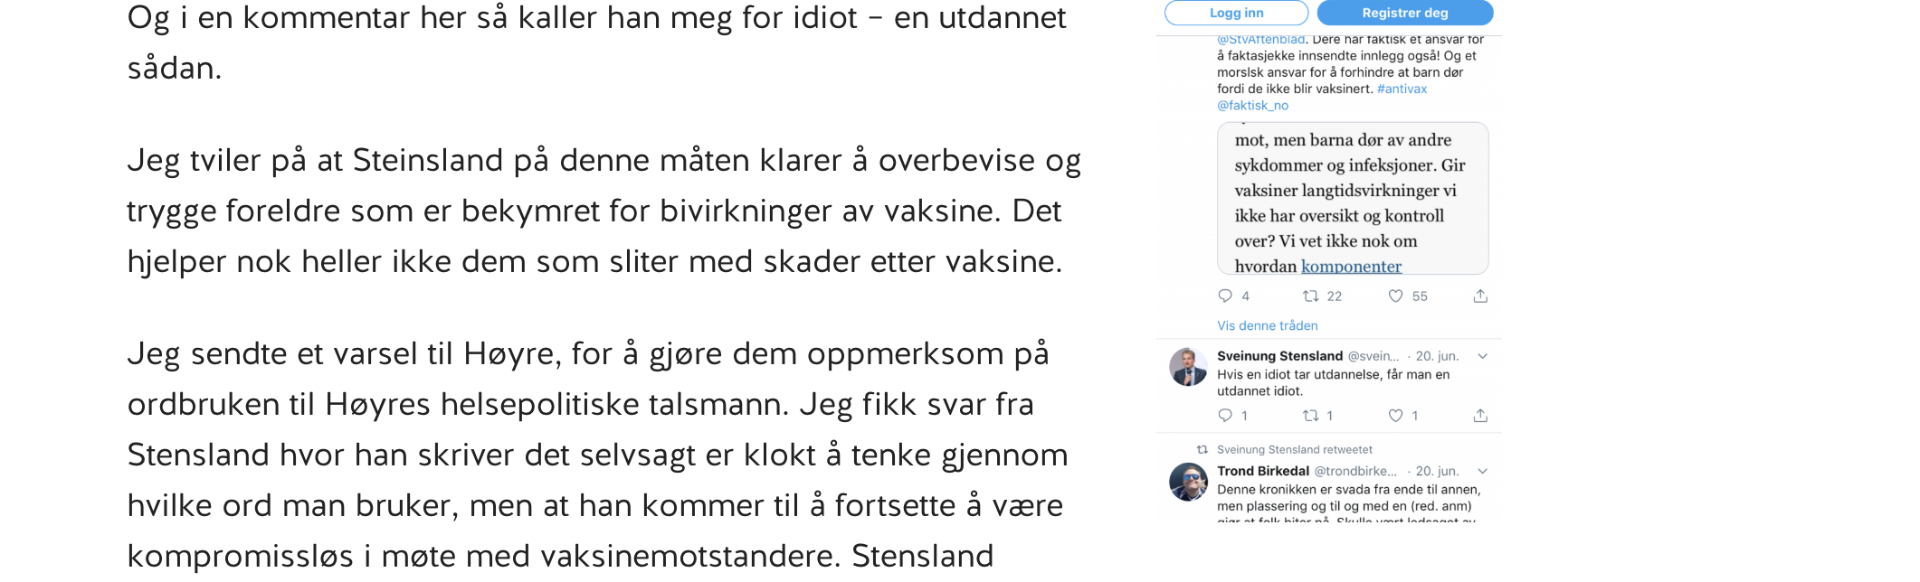Retweet Stensland's 'utdannet idiot' tweet

click(1313, 414)
